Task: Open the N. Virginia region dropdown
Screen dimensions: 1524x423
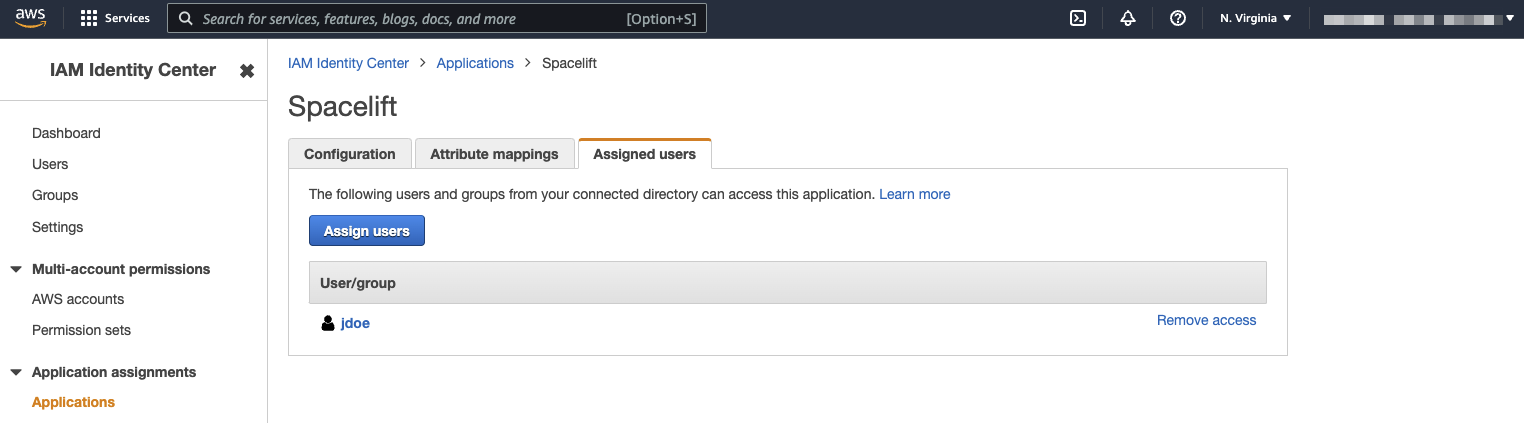Action: point(1256,18)
